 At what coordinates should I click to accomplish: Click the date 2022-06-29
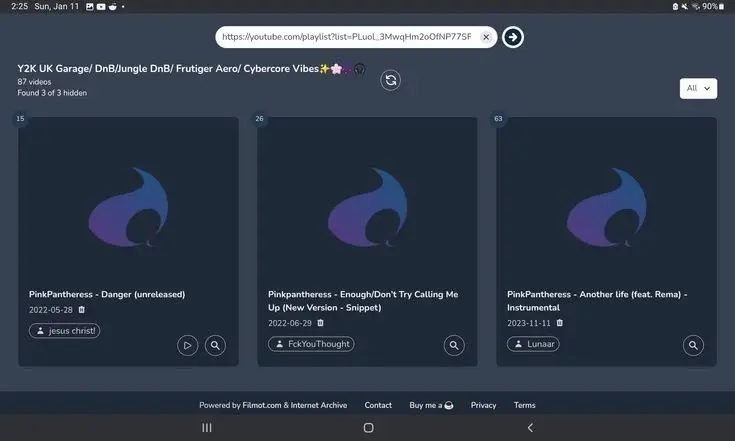click(x=290, y=323)
